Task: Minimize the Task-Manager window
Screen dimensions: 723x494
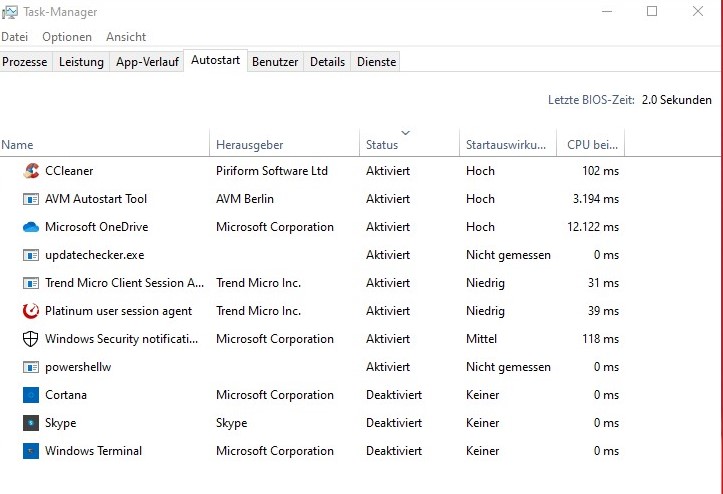Action: tap(607, 11)
